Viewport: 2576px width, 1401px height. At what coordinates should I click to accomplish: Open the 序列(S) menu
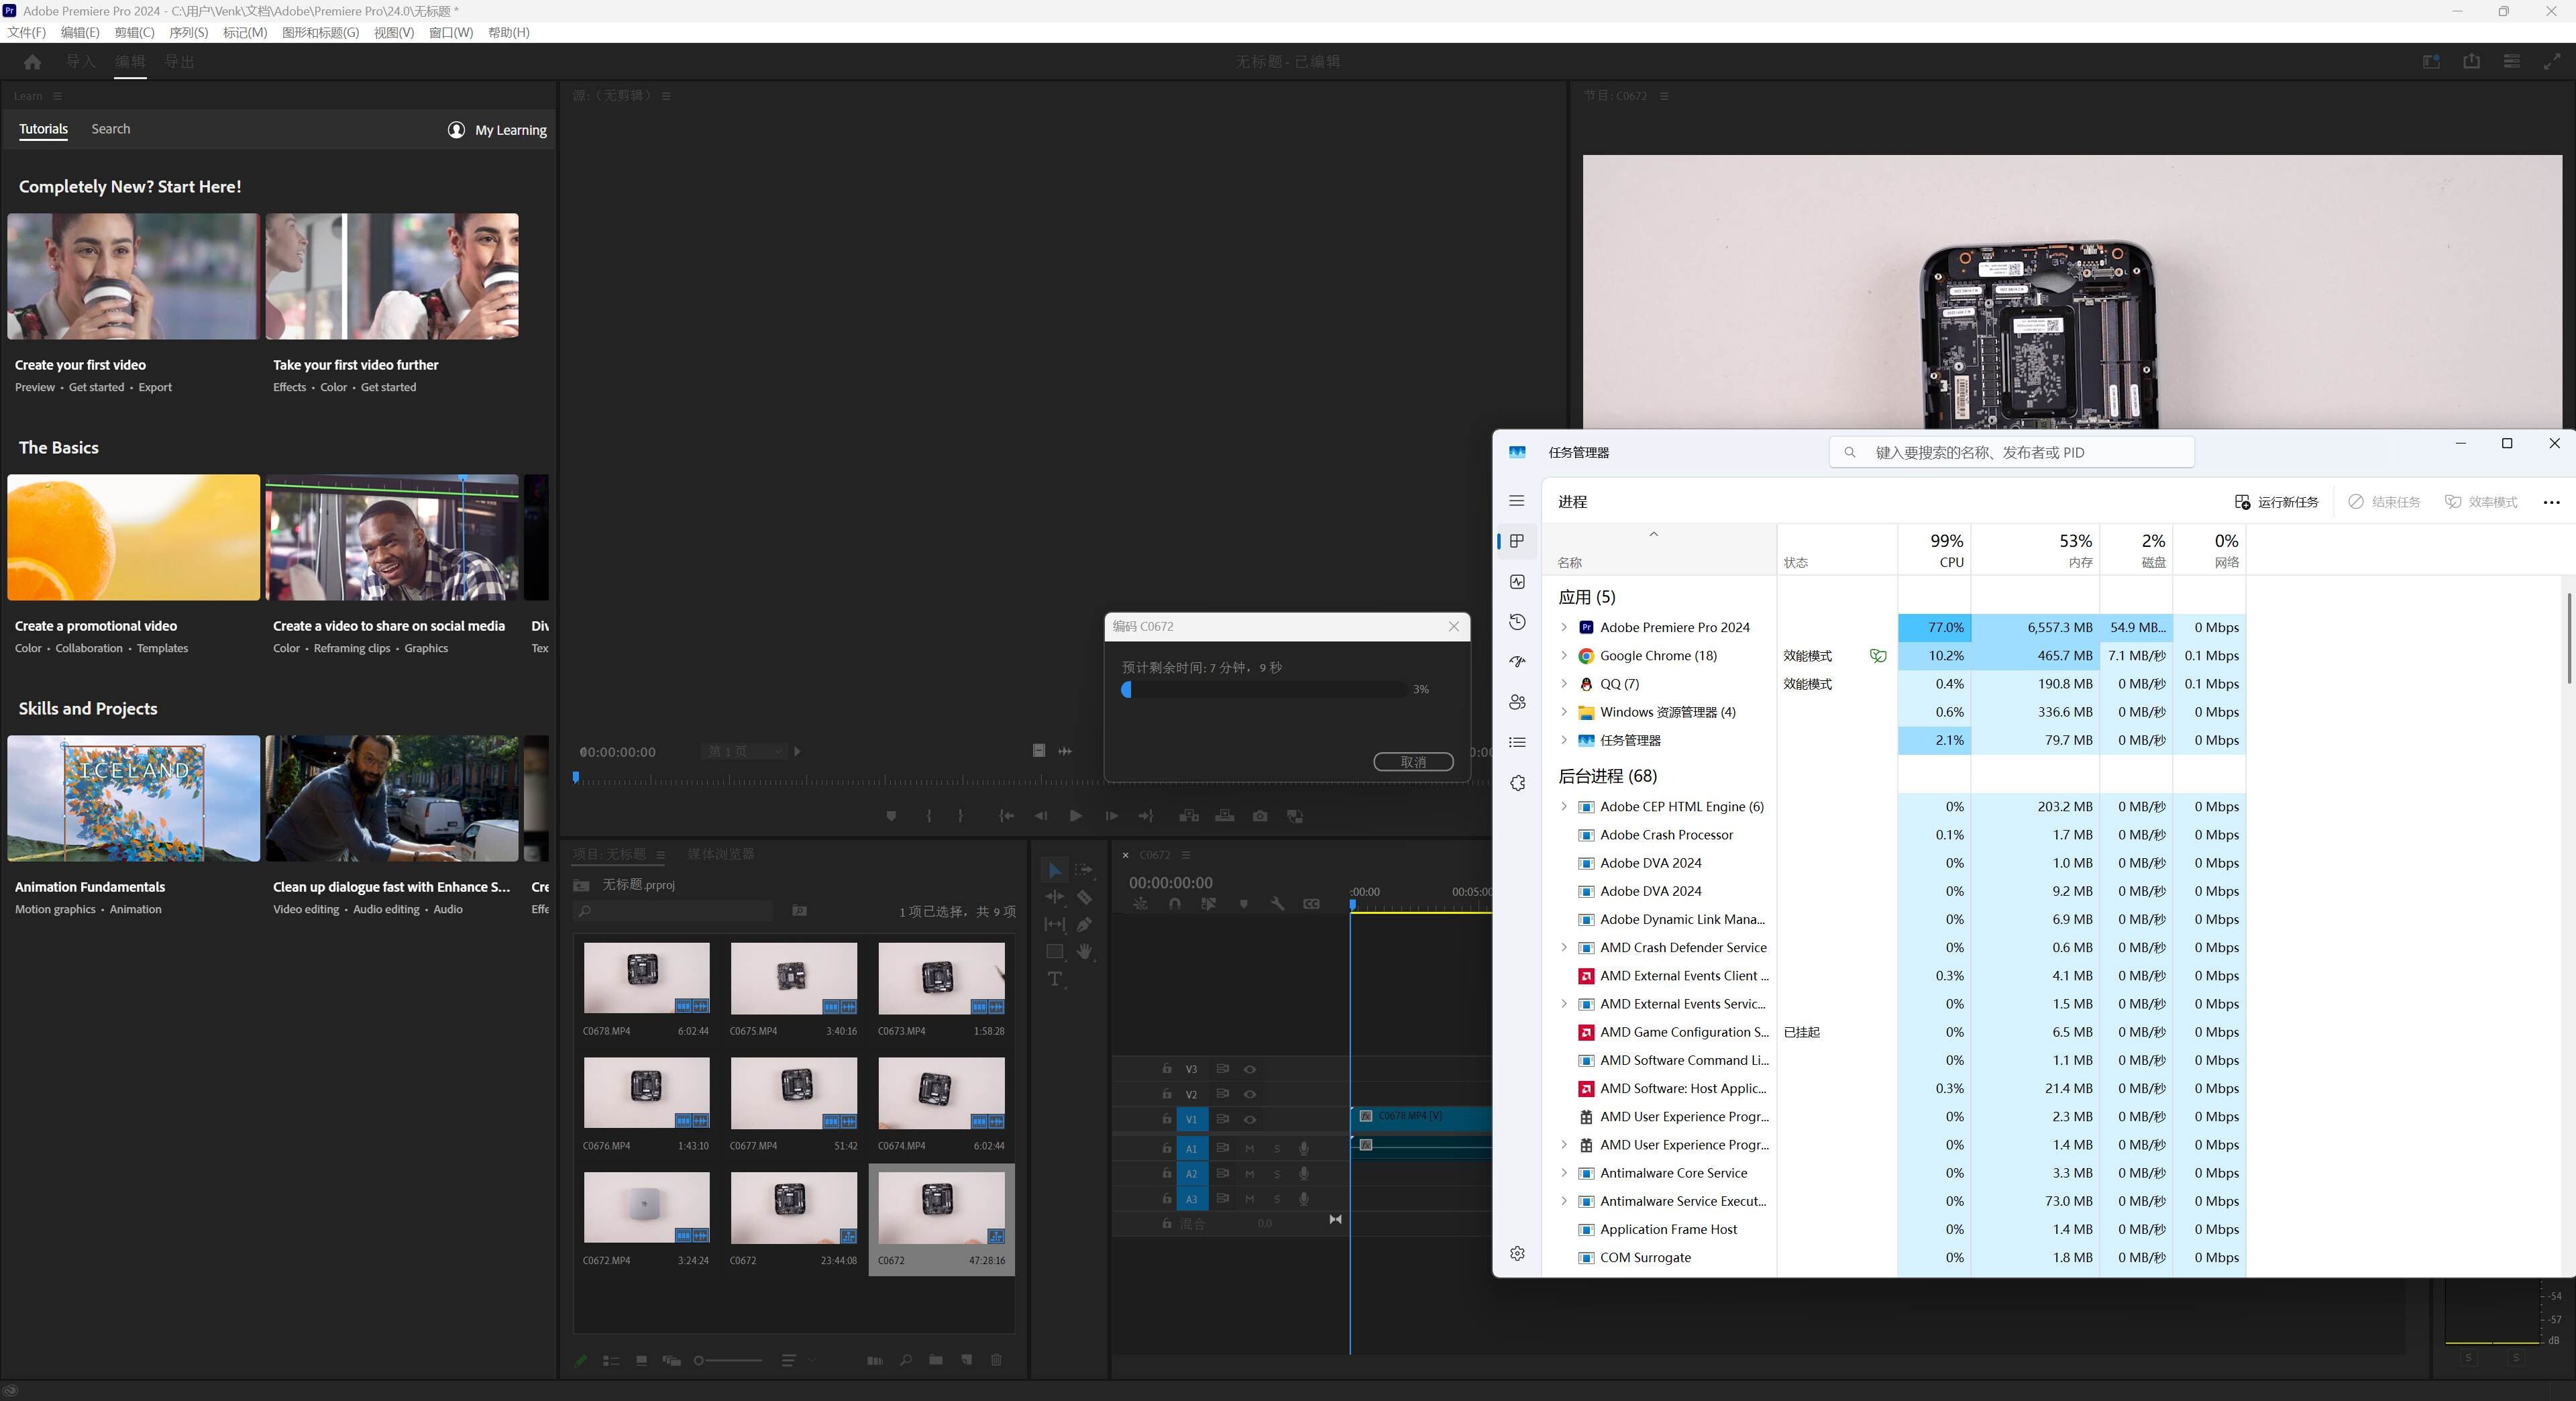(x=188, y=32)
